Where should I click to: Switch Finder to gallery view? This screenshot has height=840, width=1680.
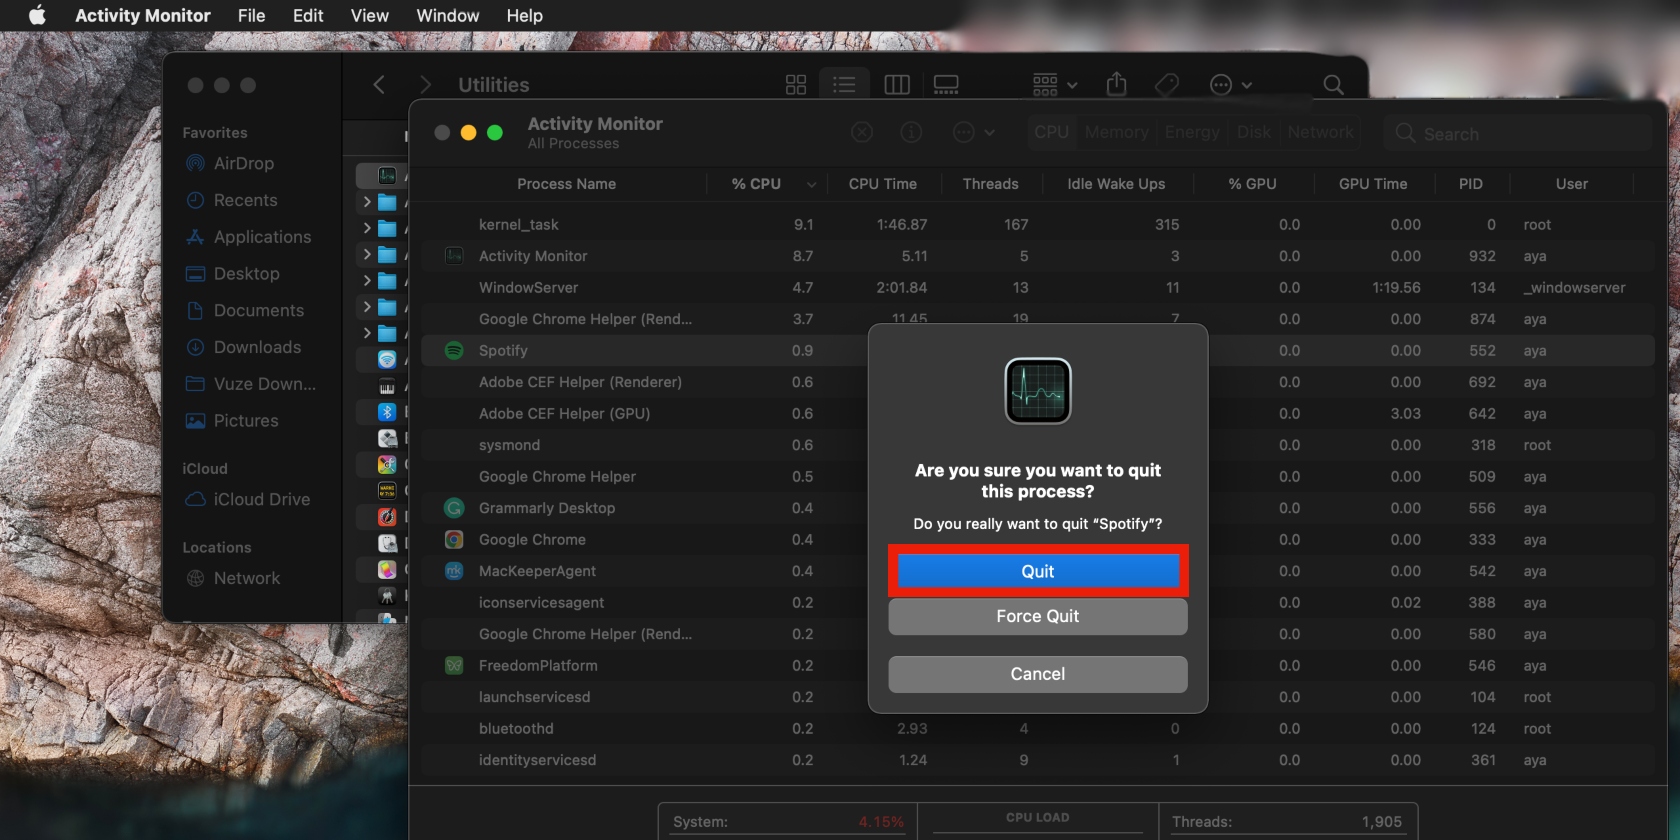[x=946, y=85]
